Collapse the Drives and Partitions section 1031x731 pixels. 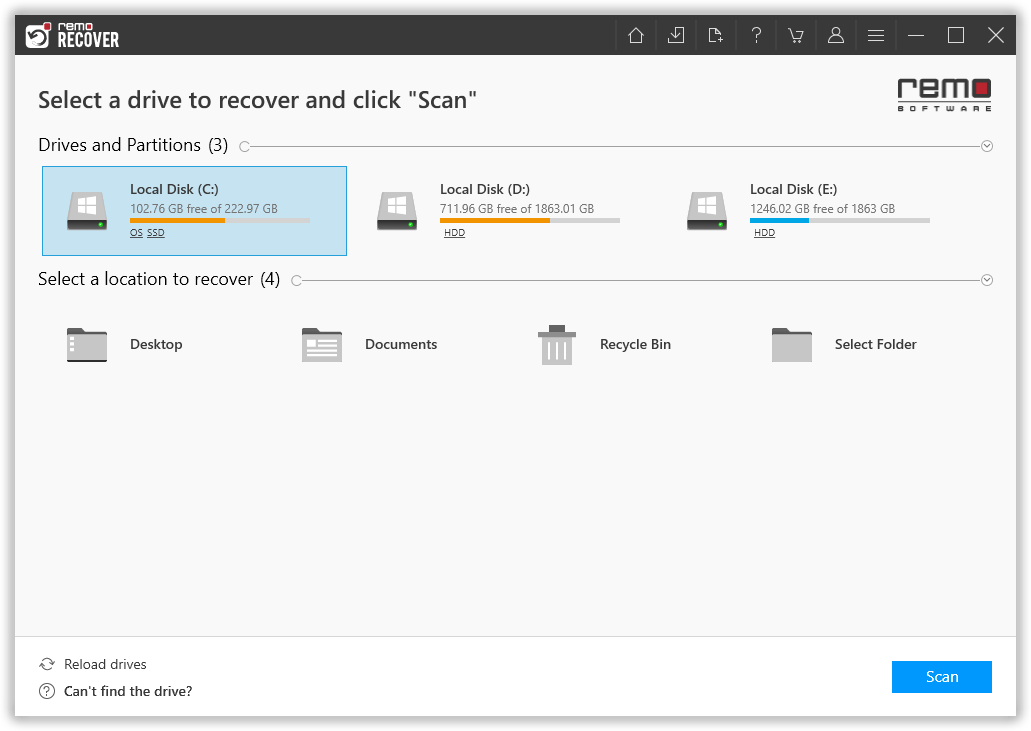pos(987,145)
